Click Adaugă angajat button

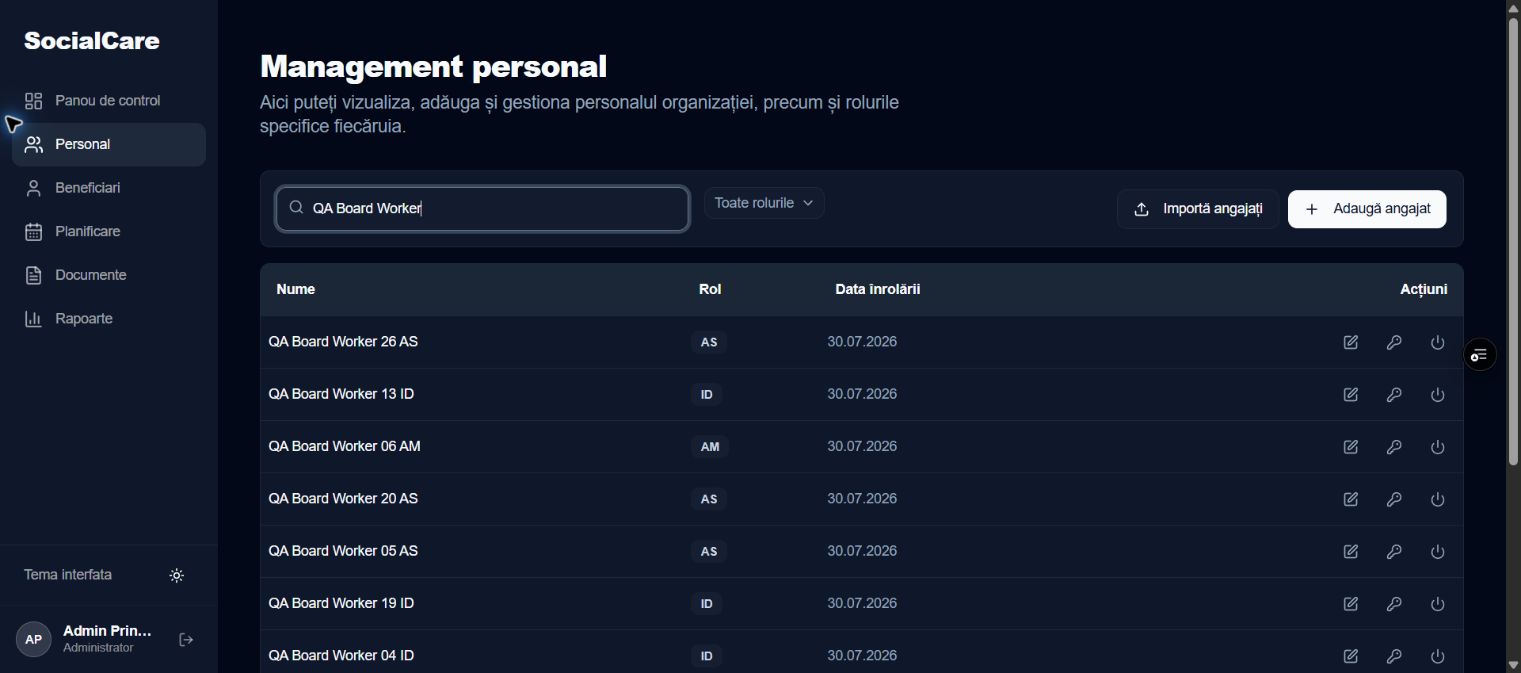point(1367,209)
